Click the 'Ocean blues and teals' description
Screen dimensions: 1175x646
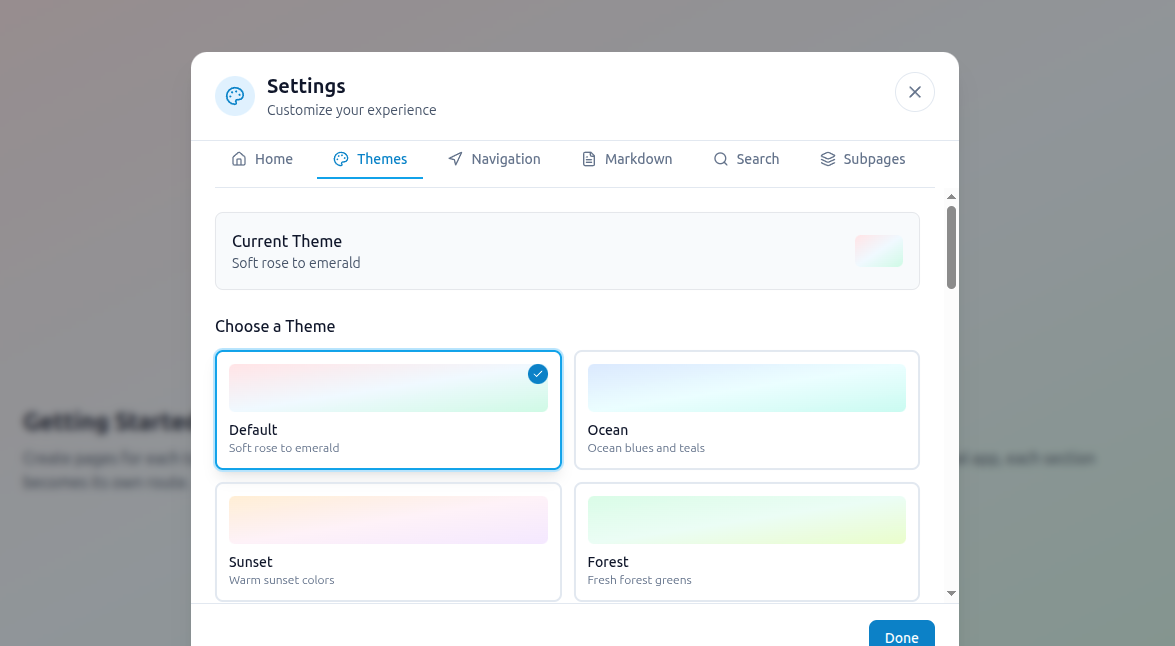click(646, 448)
